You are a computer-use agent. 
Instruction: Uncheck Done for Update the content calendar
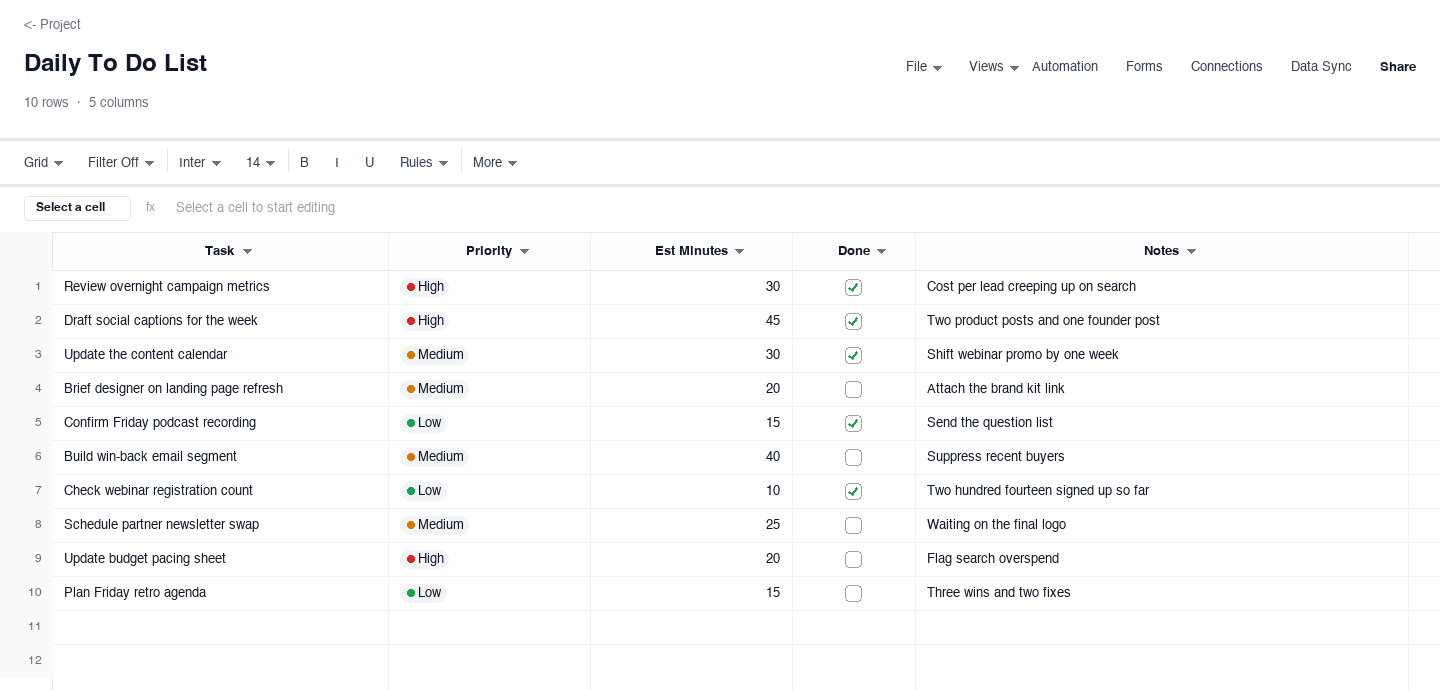(x=853, y=355)
